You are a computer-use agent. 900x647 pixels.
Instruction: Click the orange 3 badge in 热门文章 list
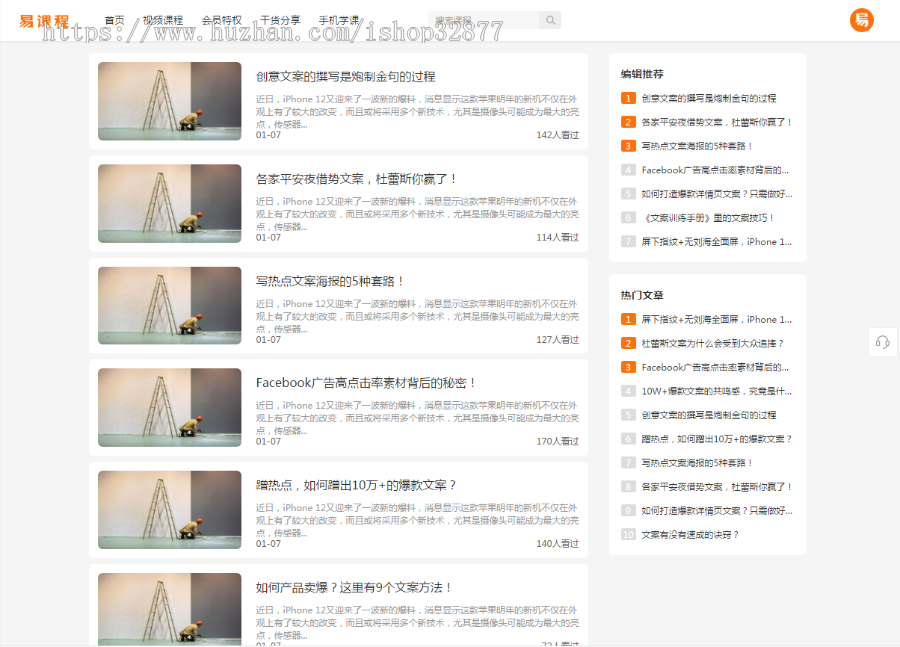[x=627, y=366]
